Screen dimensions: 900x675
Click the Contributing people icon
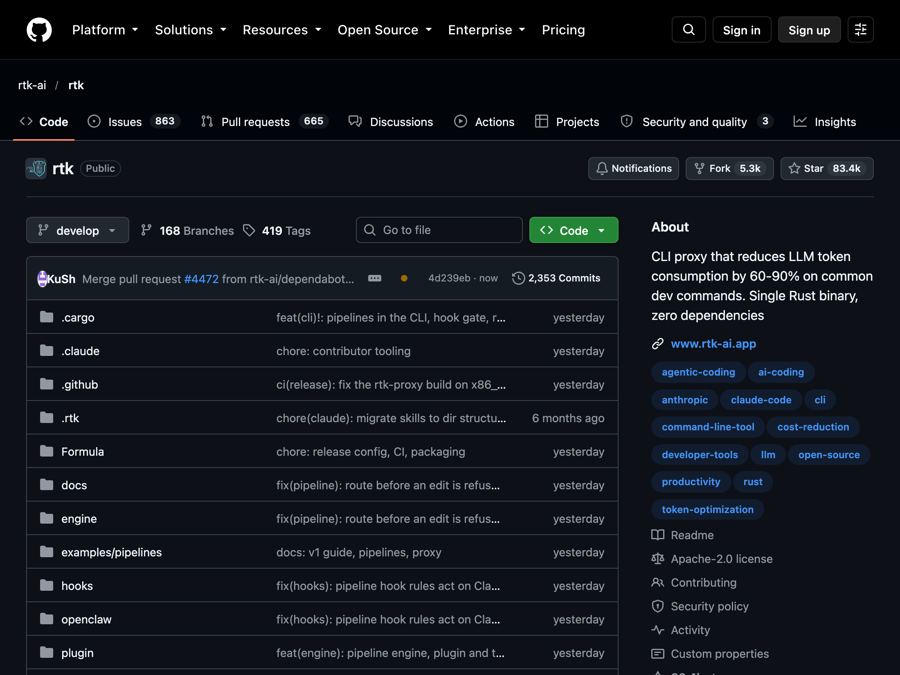coord(658,583)
